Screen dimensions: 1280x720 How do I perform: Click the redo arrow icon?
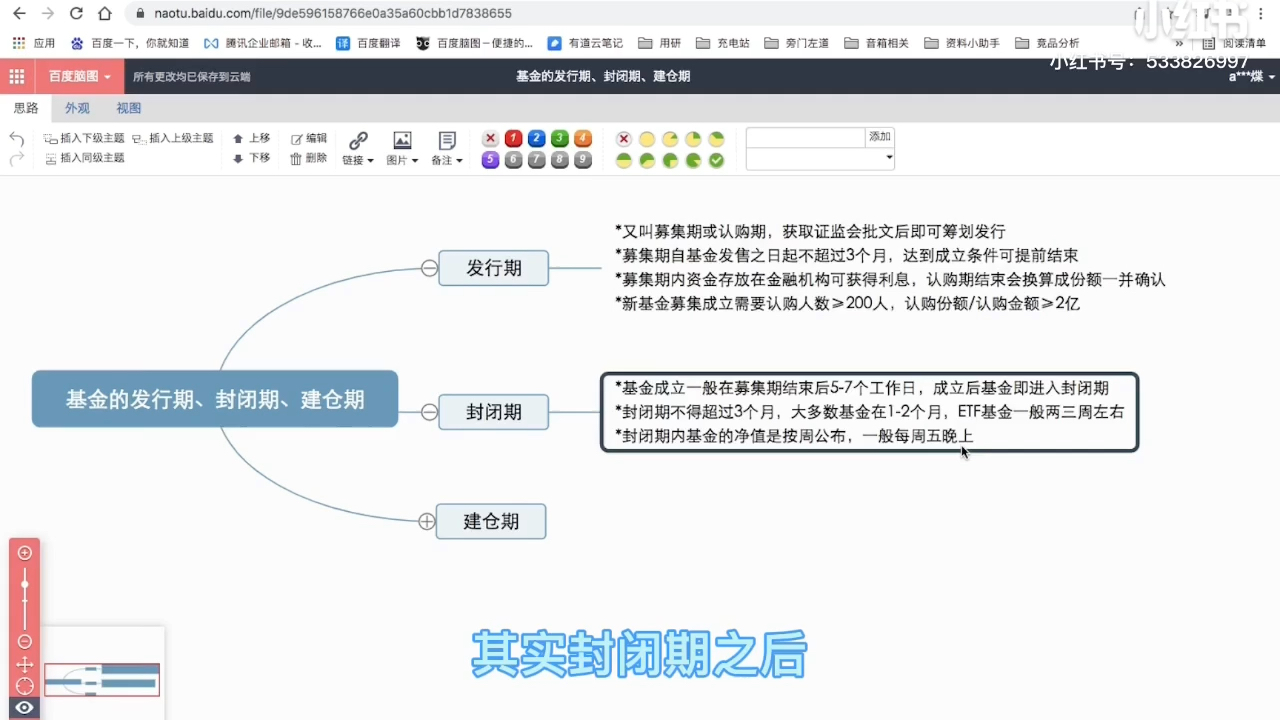tap(16, 159)
